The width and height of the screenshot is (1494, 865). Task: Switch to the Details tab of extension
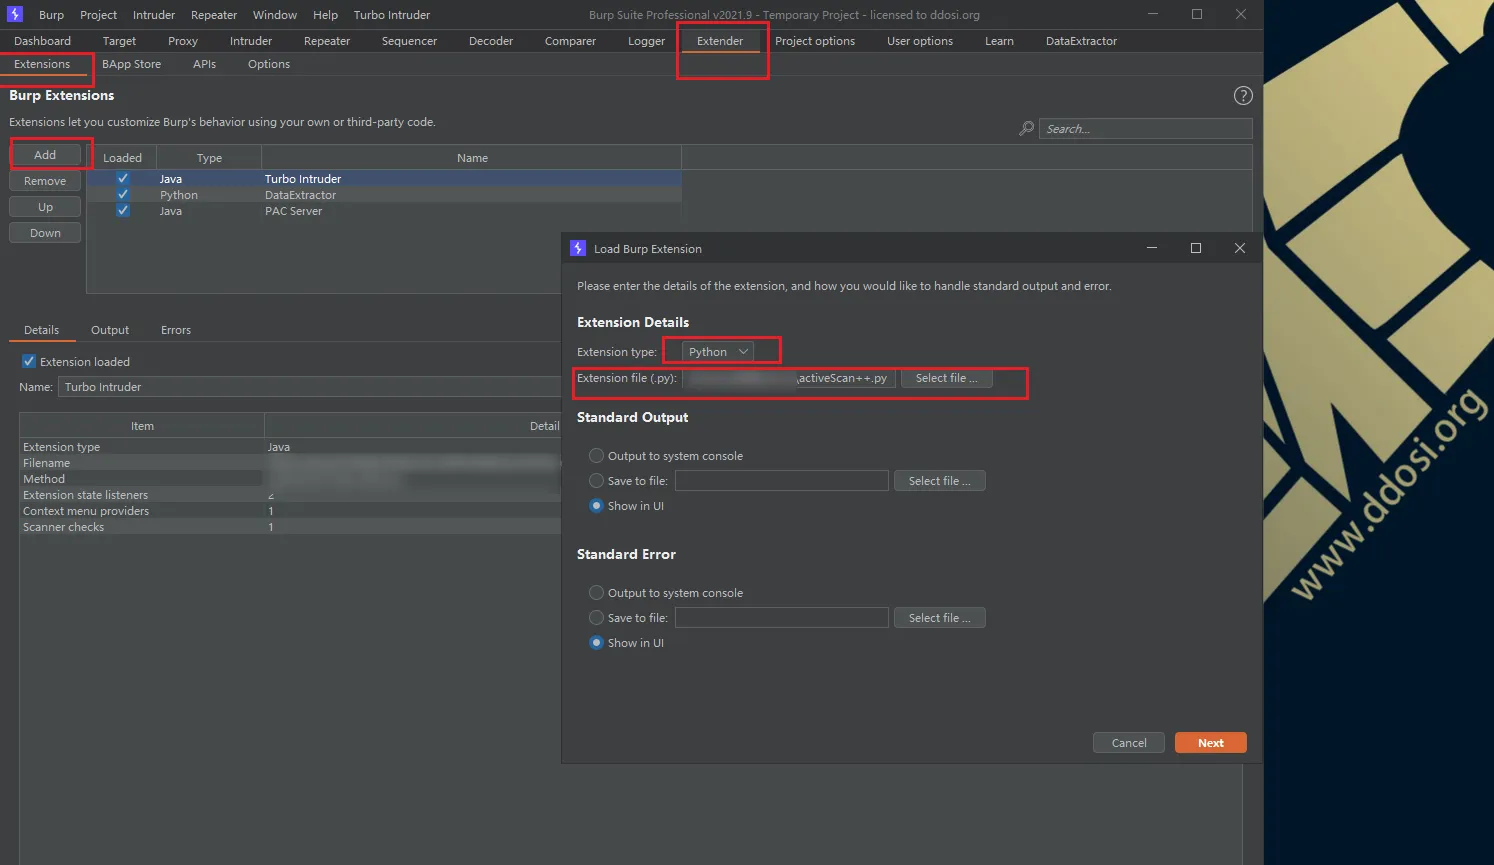(41, 330)
